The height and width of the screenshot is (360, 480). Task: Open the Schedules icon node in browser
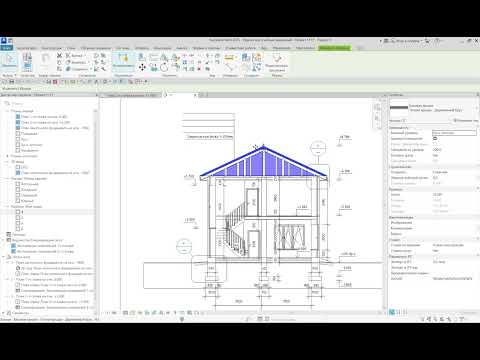click(9, 240)
